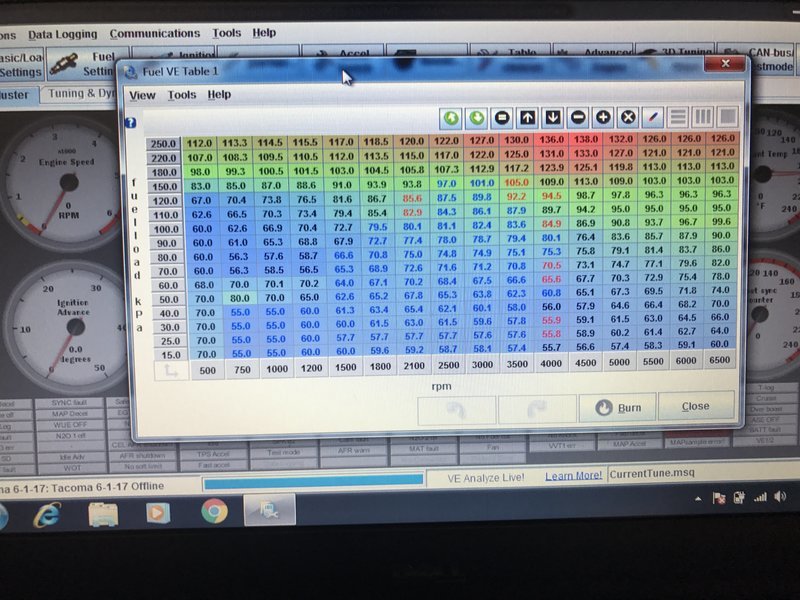
Task: Click the round minus (subtract) icon
Action: (578, 118)
